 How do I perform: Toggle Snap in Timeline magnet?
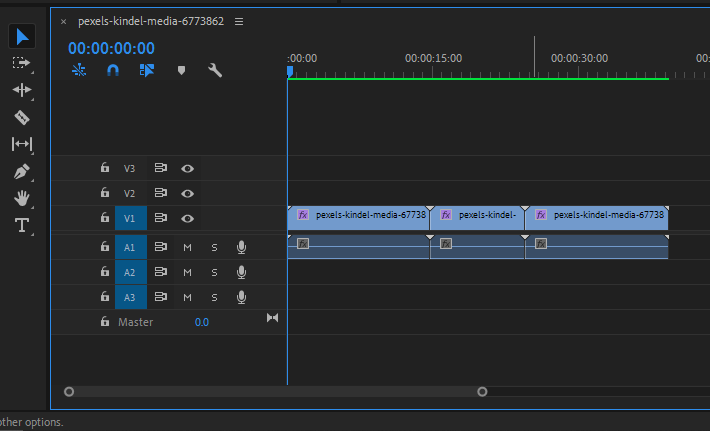[x=113, y=70]
